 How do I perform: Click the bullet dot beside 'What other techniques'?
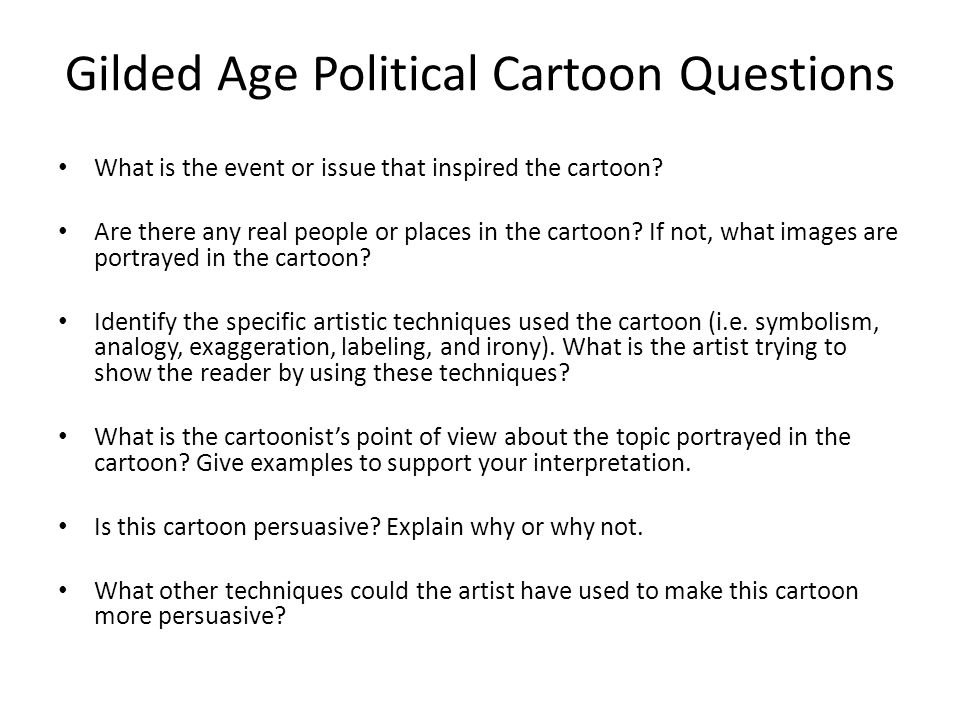click(63, 590)
